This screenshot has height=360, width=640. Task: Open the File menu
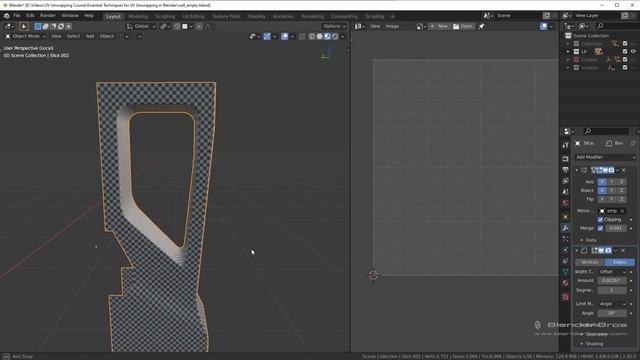click(x=17, y=16)
